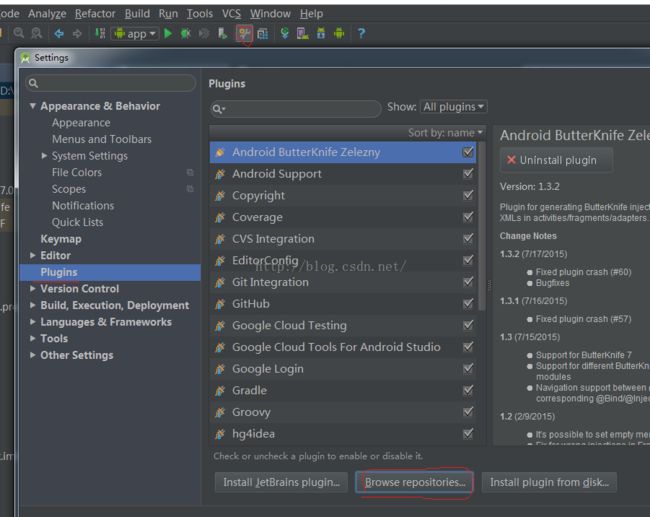Image resolution: width=650 pixels, height=517 pixels.
Task: Toggle the Copyright plugin checkbox
Action: click(468, 195)
